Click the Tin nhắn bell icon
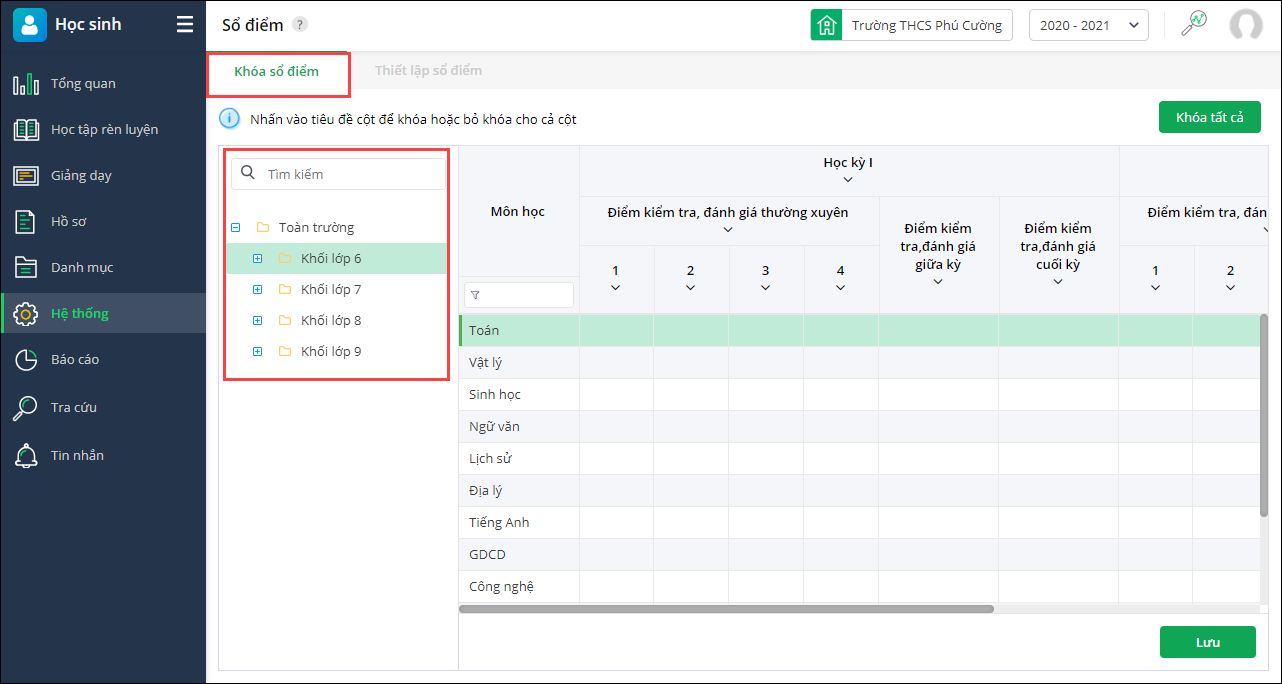 pyautogui.click(x=26, y=456)
